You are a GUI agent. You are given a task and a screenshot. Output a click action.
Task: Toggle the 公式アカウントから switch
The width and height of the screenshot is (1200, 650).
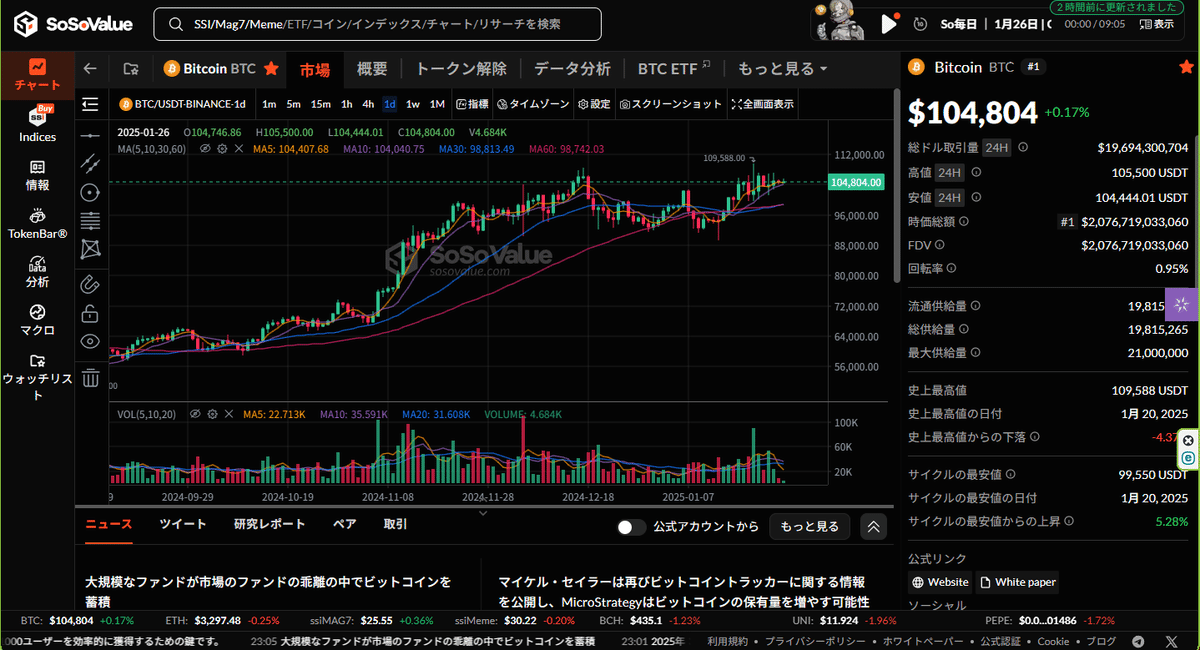631,527
